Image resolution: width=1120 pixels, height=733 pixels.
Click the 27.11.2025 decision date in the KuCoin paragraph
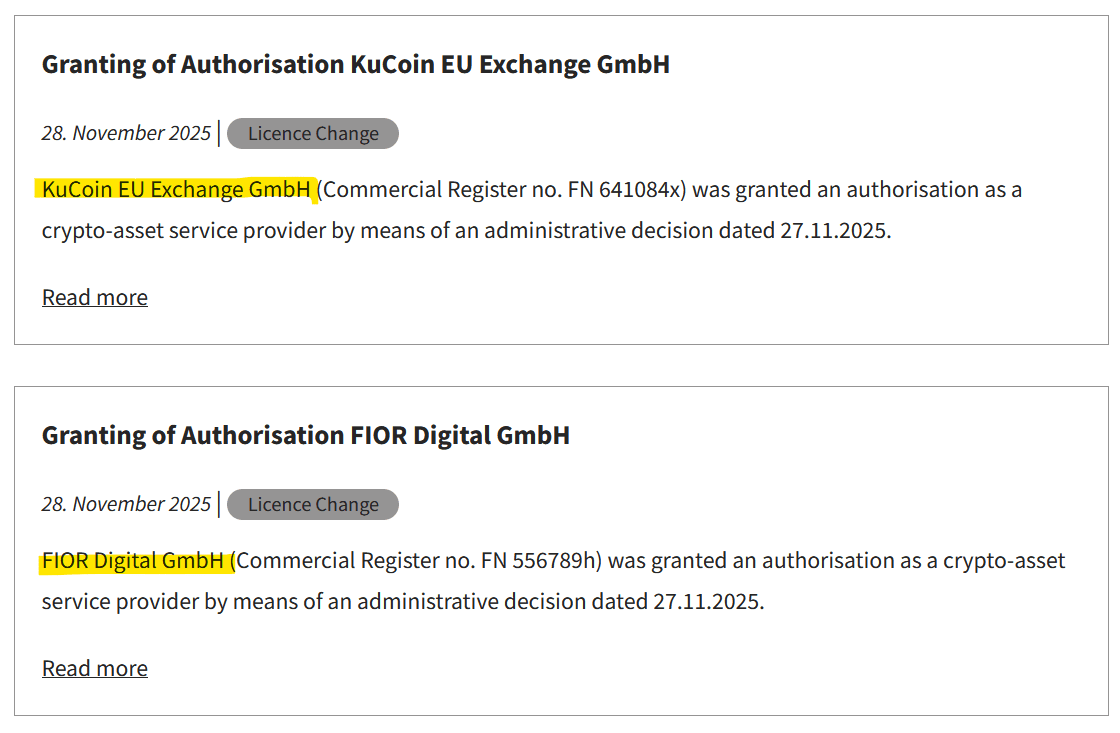coord(832,231)
